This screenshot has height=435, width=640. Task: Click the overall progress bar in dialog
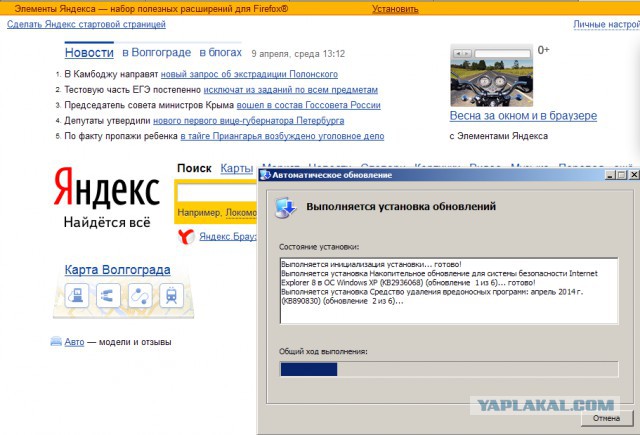coord(449,369)
